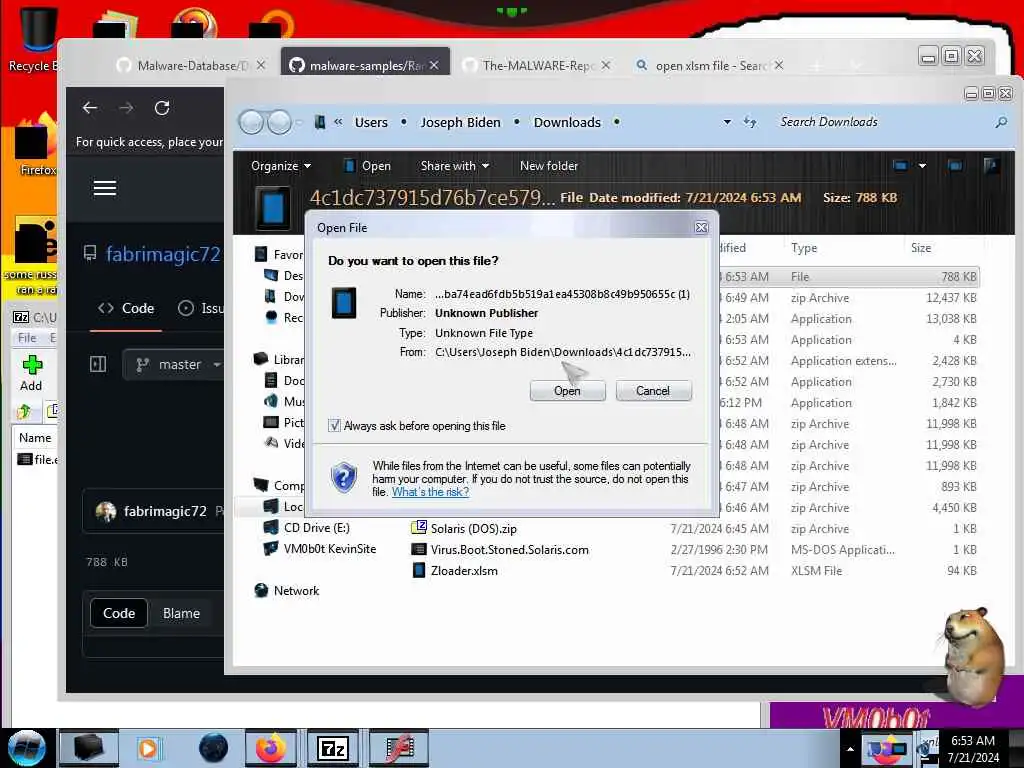Untick 'Always ask before opening this file'
Image resolution: width=1024 pixels, height=768 pixels.
pyautogui.click(x=334, y=426)
